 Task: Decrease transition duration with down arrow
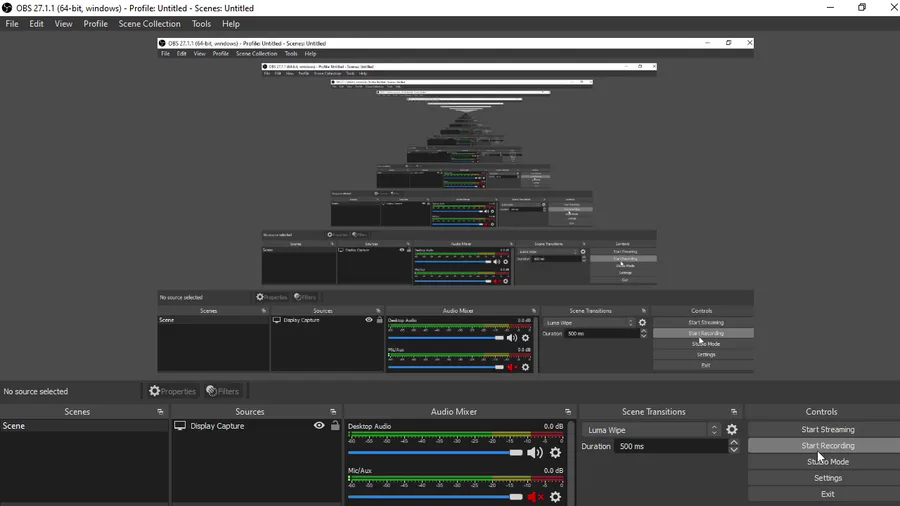[x=734, y=450]
